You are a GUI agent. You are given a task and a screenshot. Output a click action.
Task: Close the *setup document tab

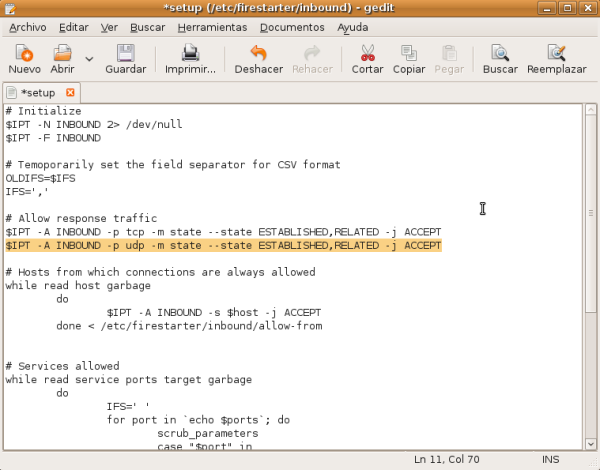point(70,92)
